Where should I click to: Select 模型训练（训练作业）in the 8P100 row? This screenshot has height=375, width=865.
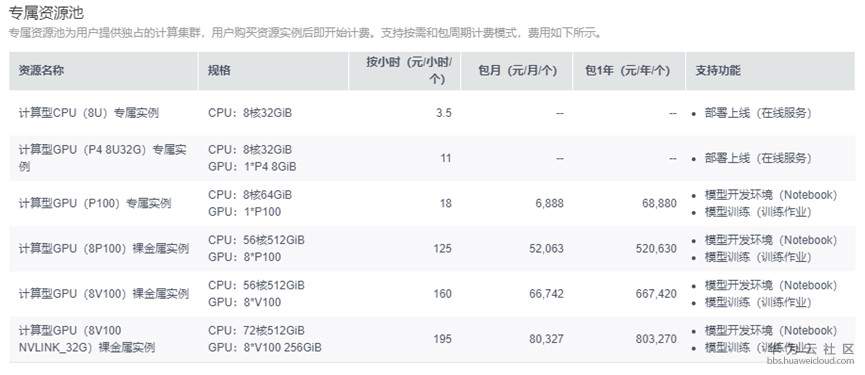(x=758, y=257)
